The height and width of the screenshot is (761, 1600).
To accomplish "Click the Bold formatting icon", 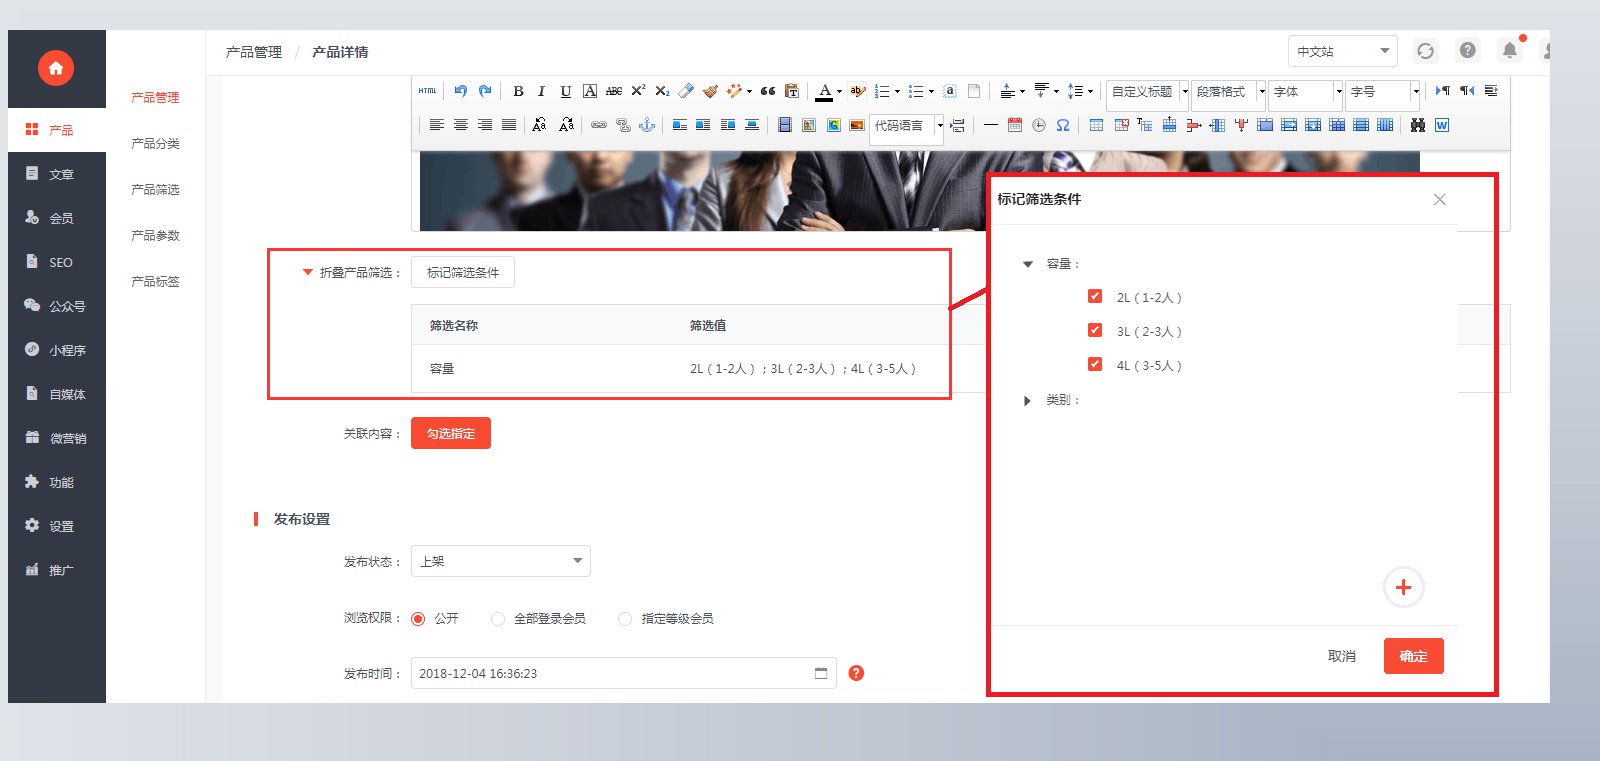I will point(518,91).
